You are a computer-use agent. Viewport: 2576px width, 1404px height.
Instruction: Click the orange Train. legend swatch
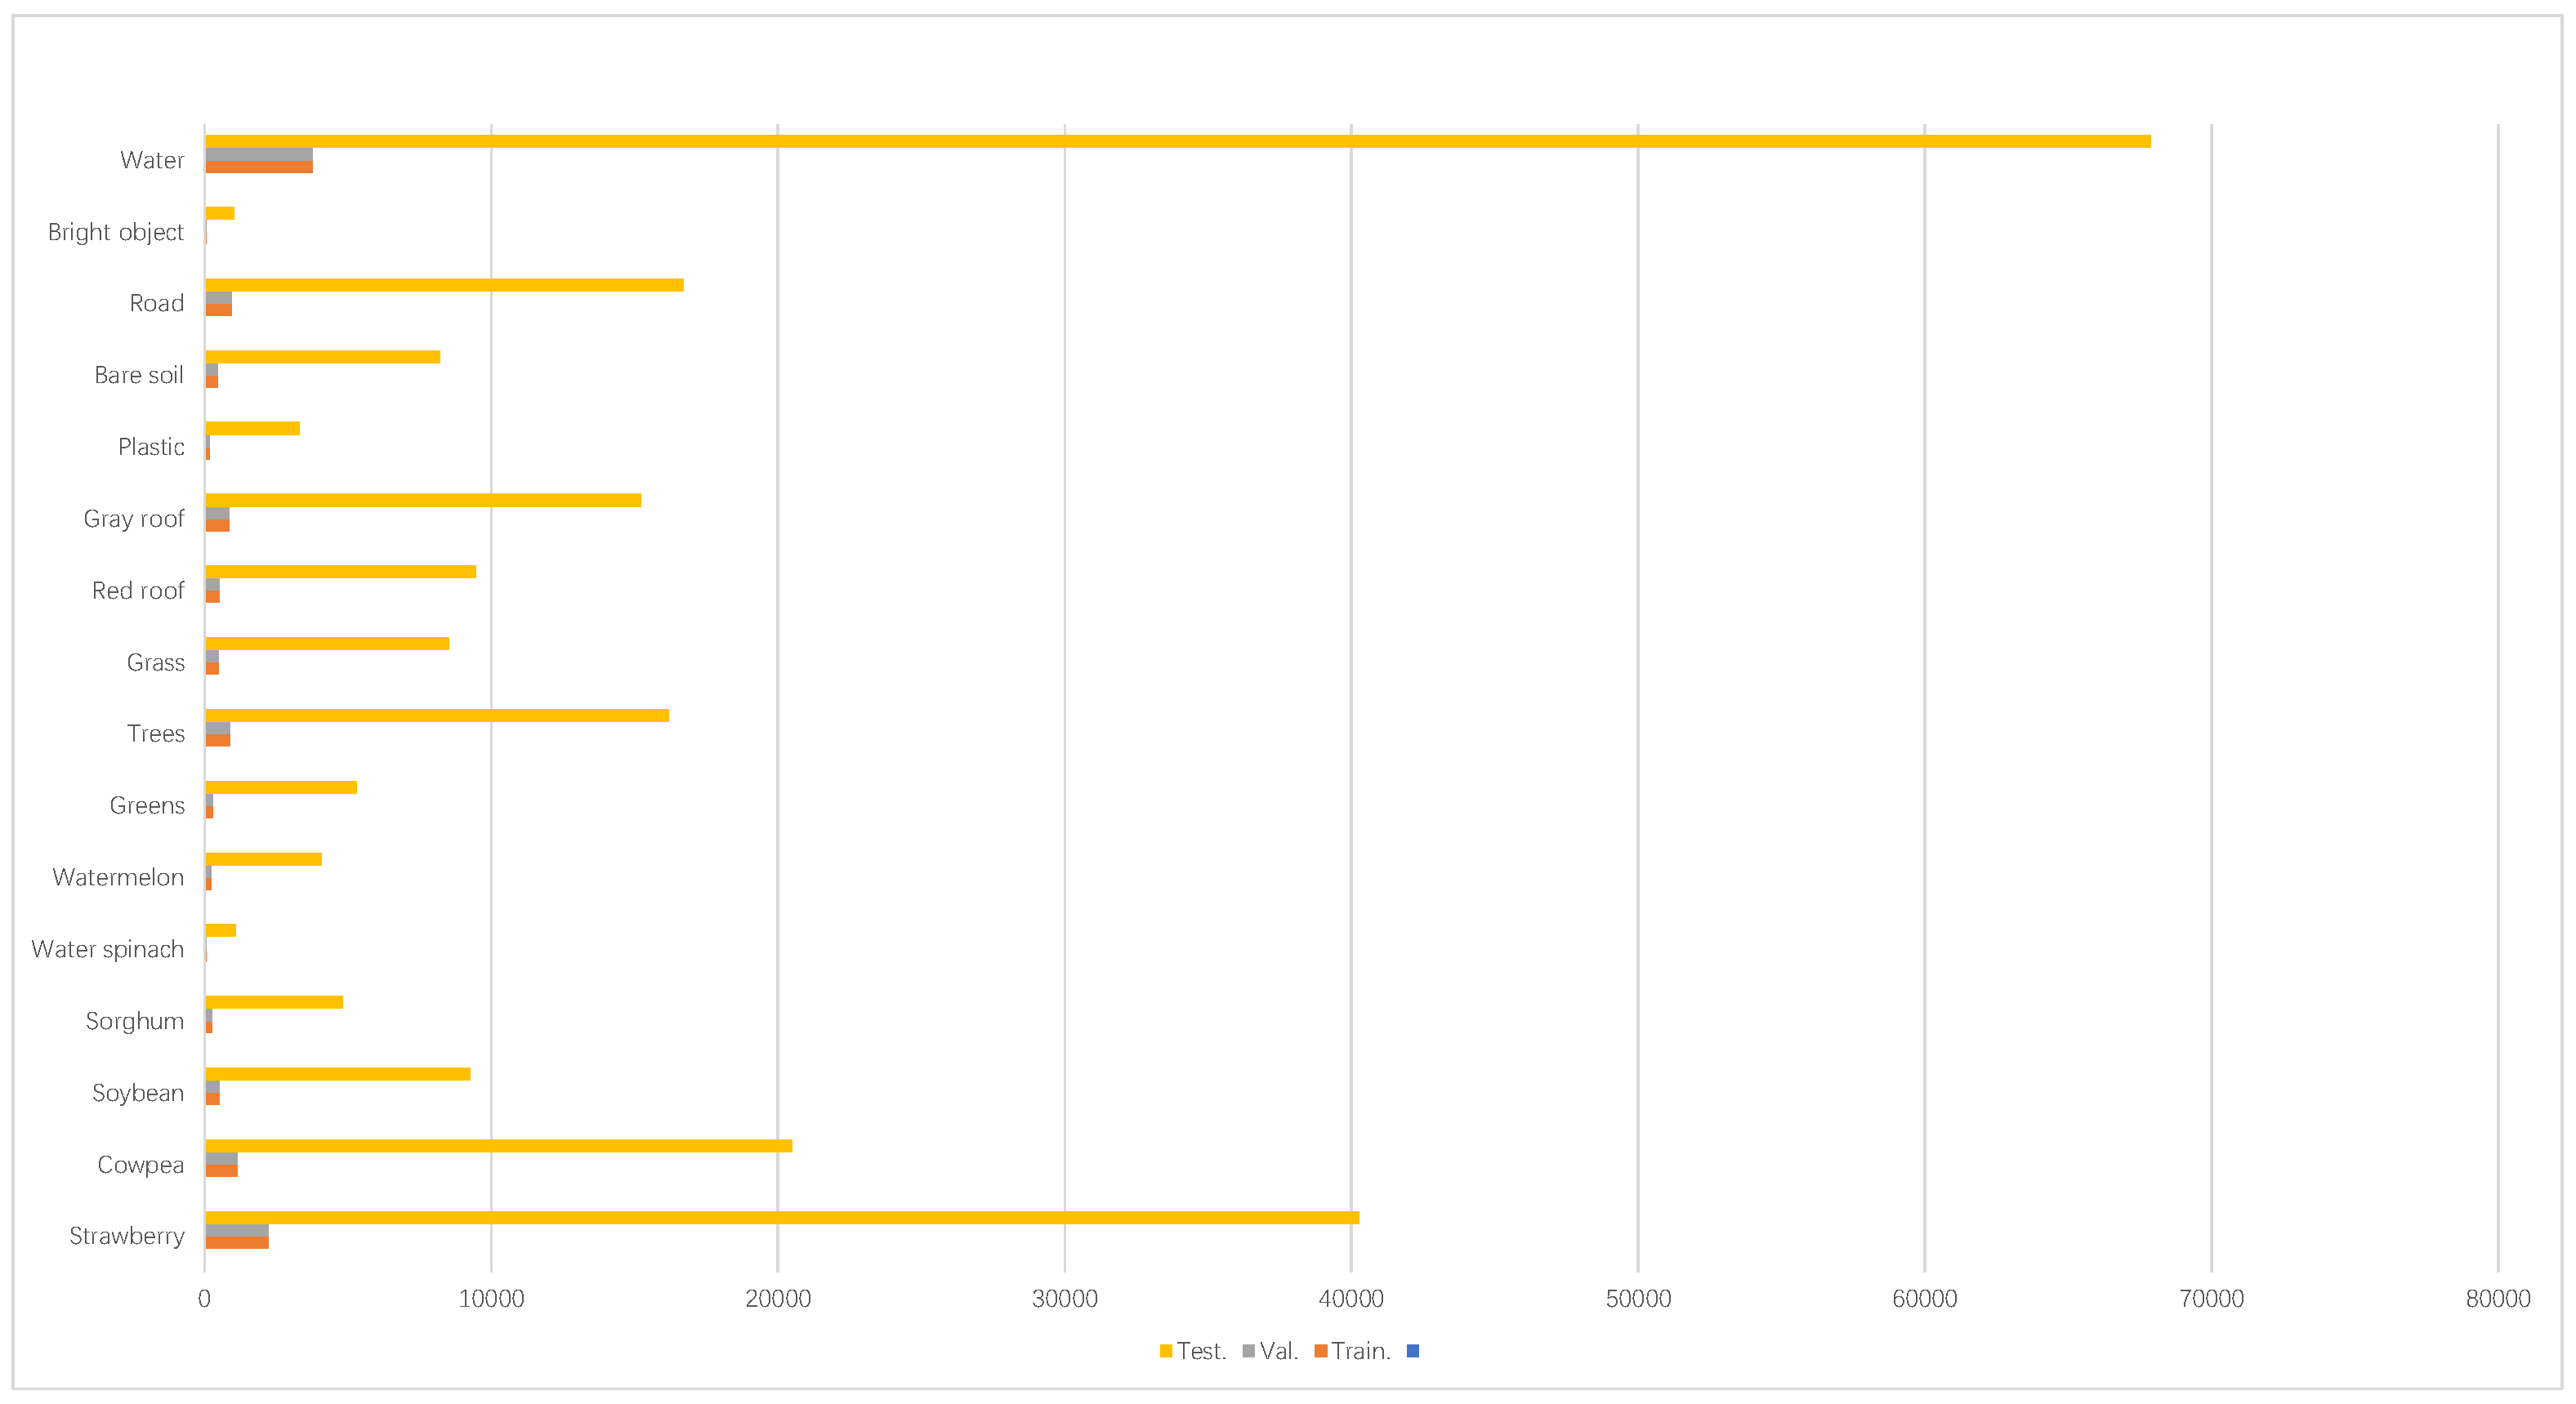[1320, 1351]
